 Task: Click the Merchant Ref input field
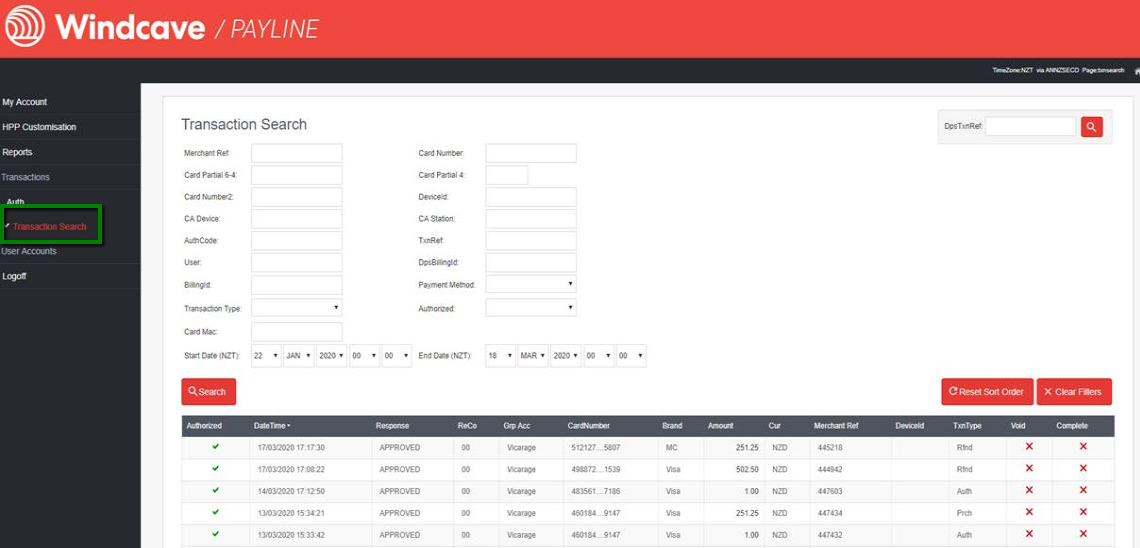tap(297, 153)
